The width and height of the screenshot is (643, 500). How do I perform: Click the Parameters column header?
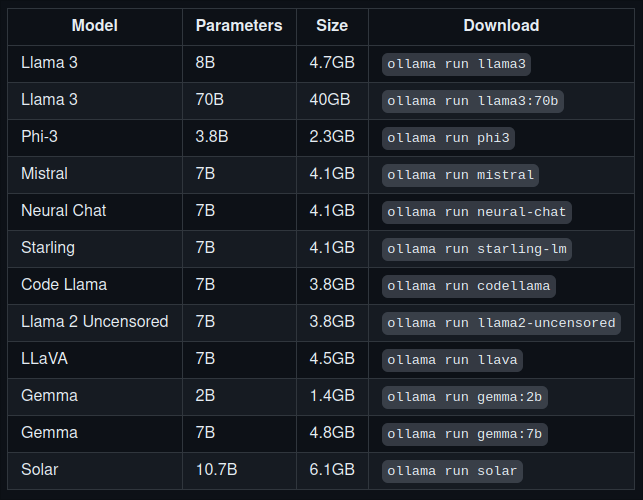pos(239,26)
